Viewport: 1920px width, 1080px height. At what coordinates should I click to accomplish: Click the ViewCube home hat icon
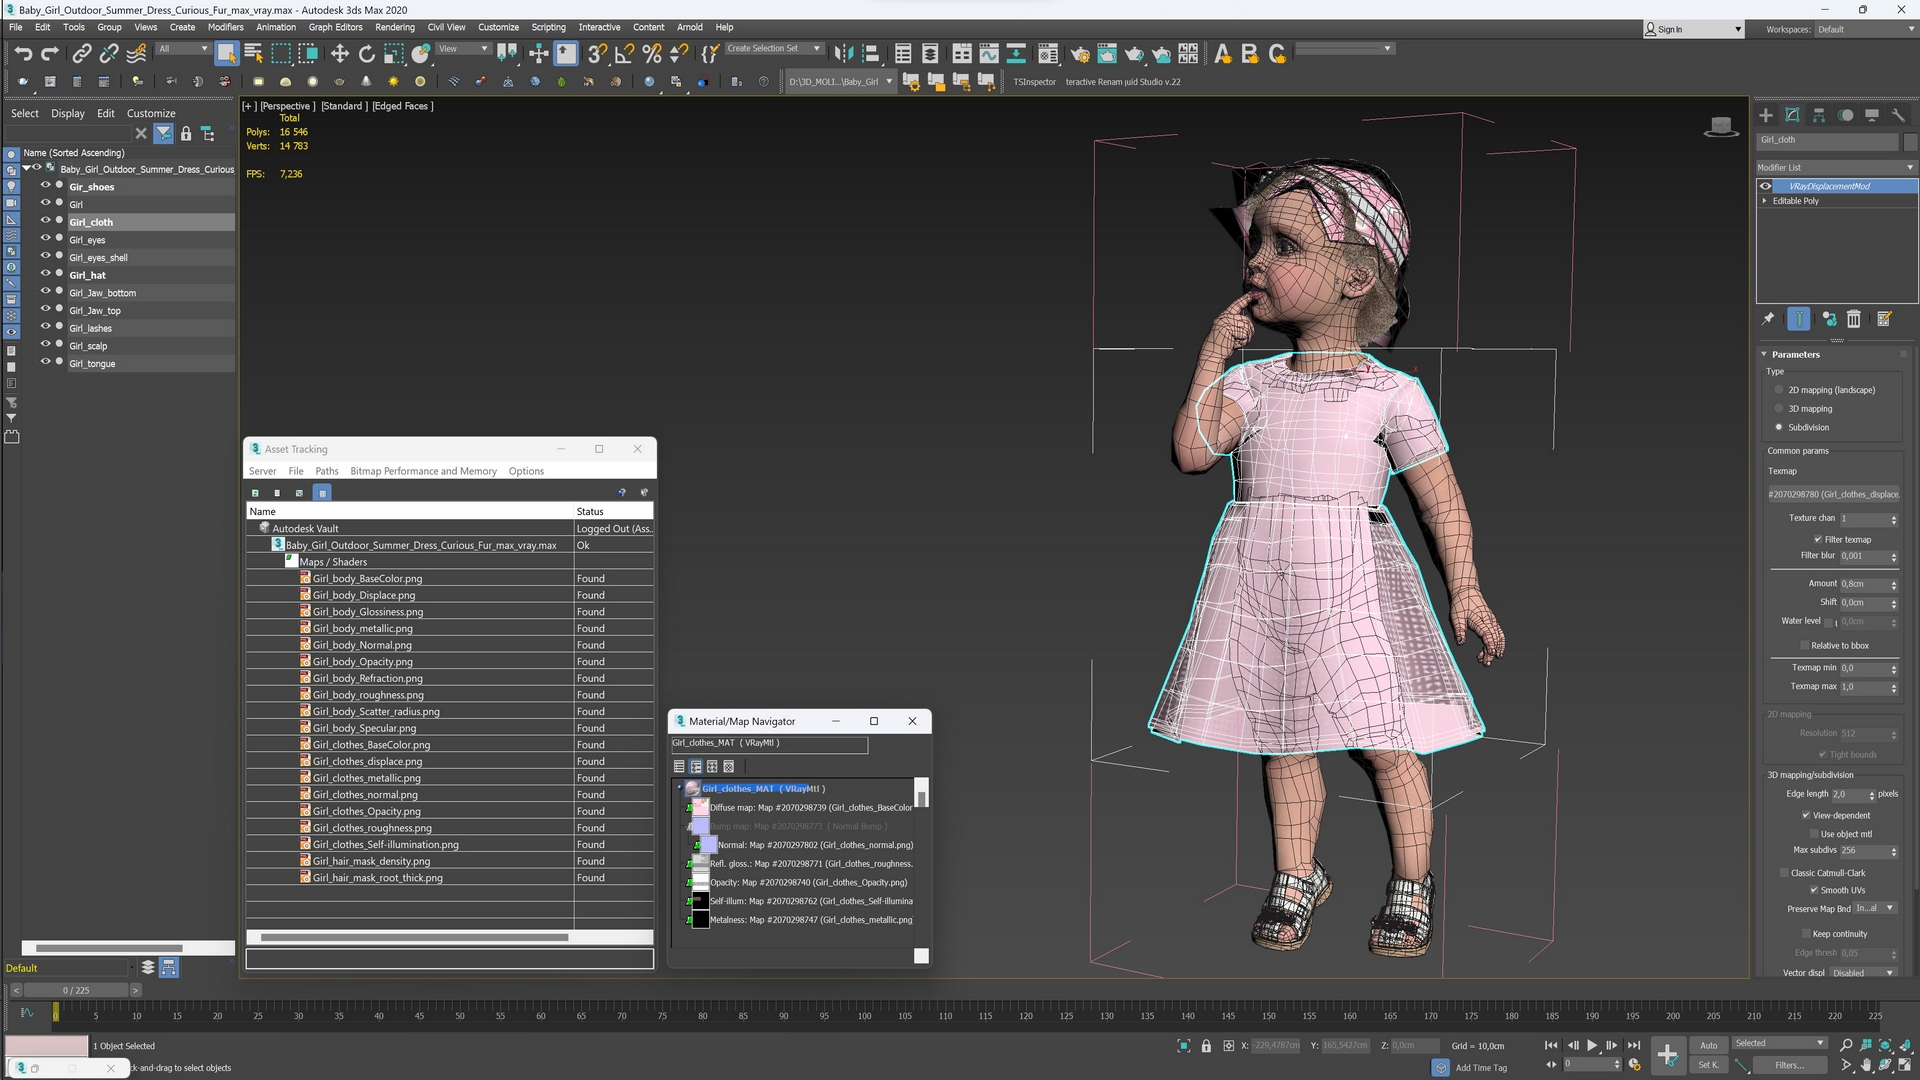pos(1720,127)
